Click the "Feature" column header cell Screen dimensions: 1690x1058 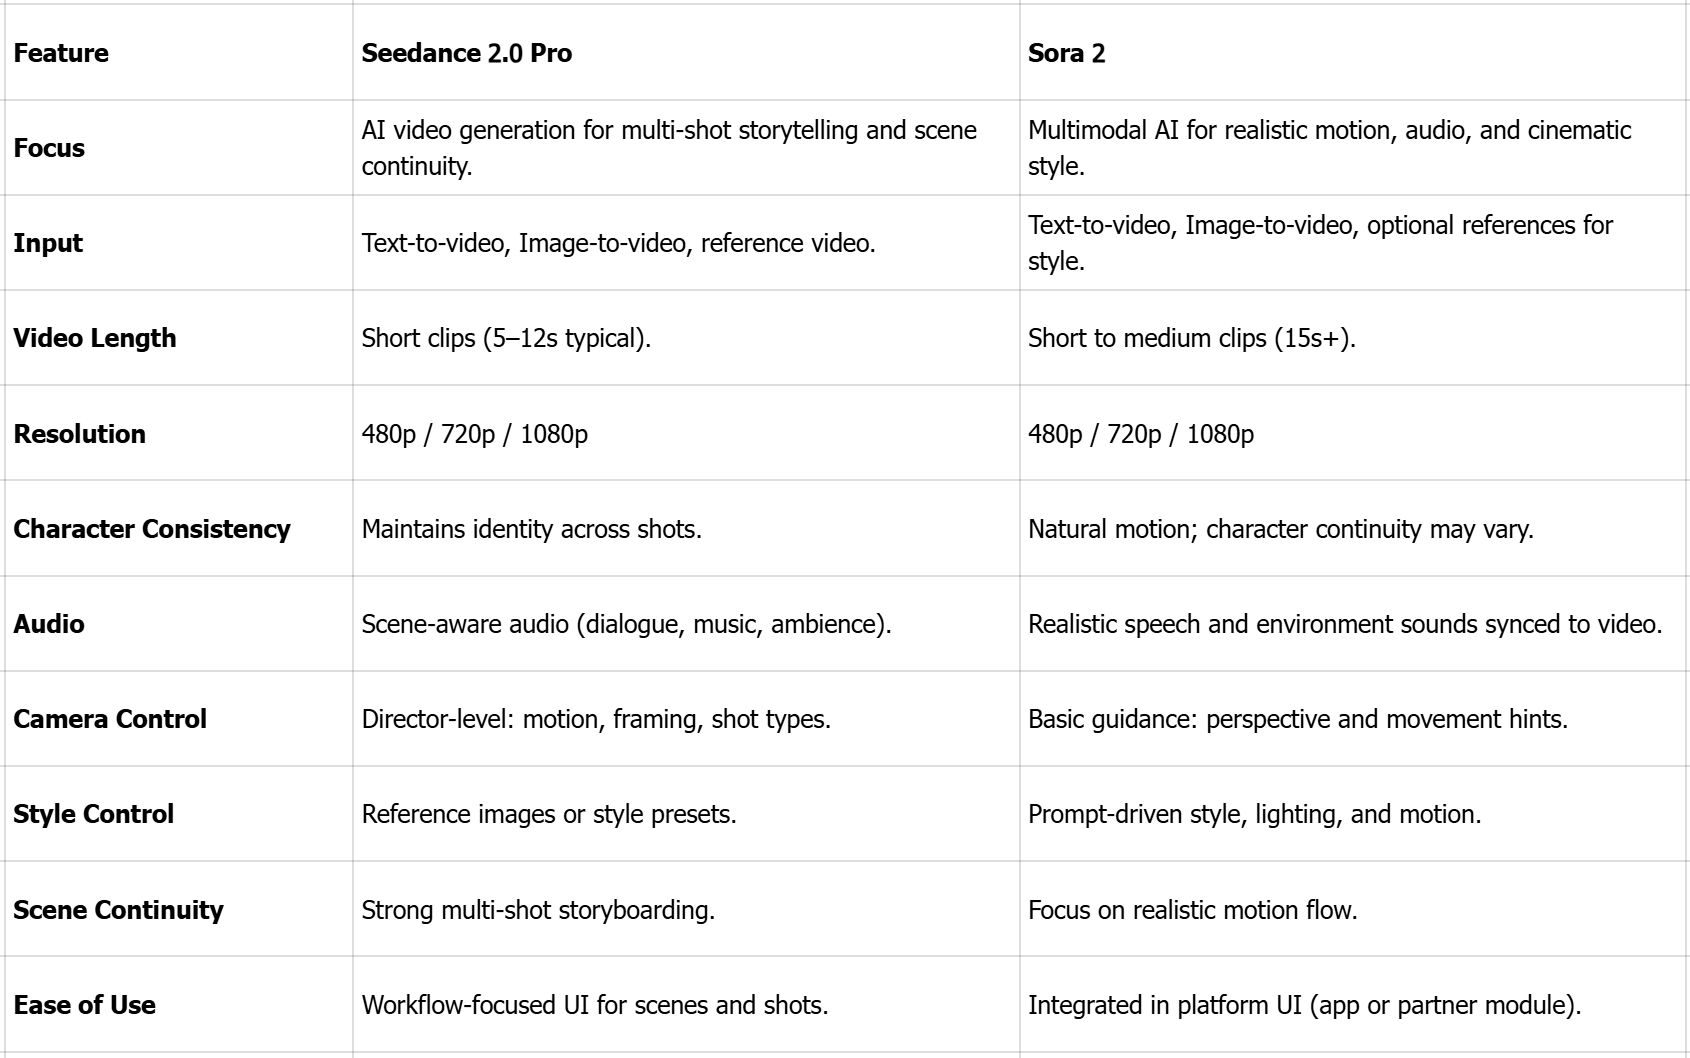point(61,53)
